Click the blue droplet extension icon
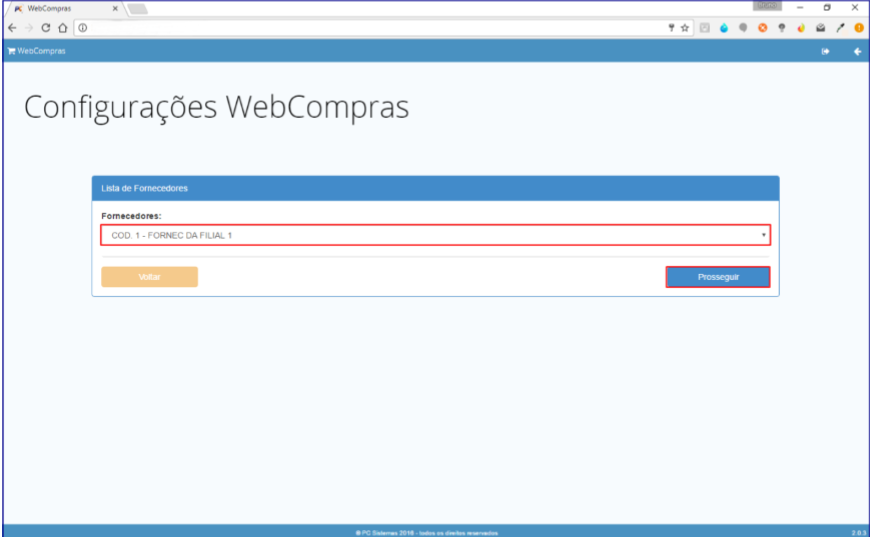 pyautogui.click(x=724, y=28)
